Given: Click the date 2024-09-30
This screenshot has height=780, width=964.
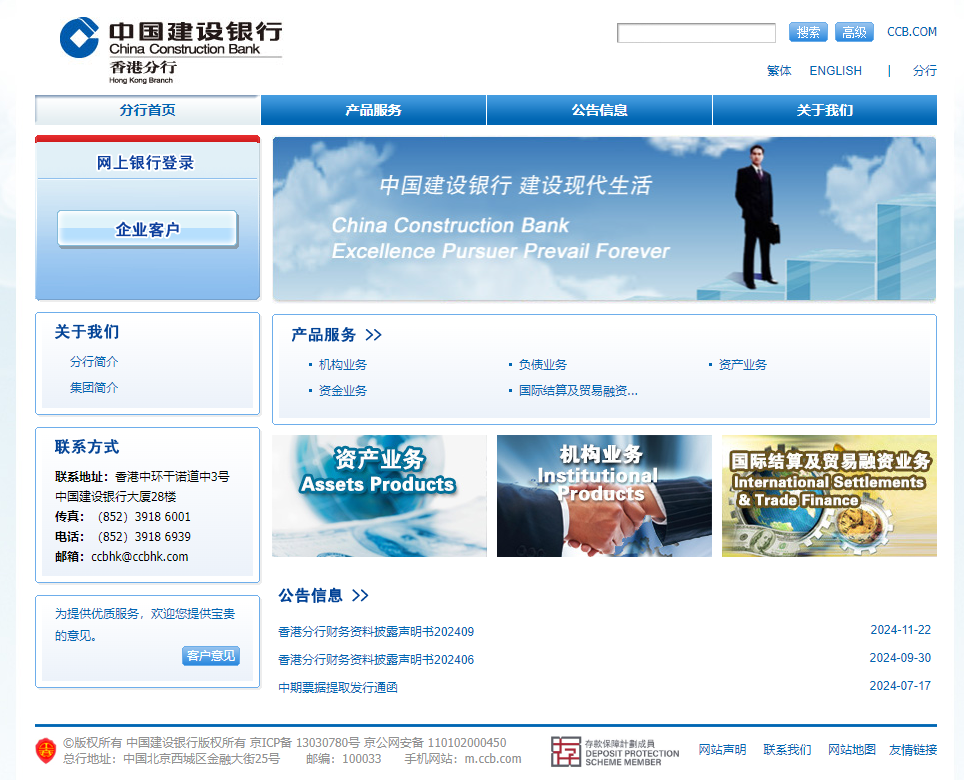Looking at the screenshot, I should [900, 658].
